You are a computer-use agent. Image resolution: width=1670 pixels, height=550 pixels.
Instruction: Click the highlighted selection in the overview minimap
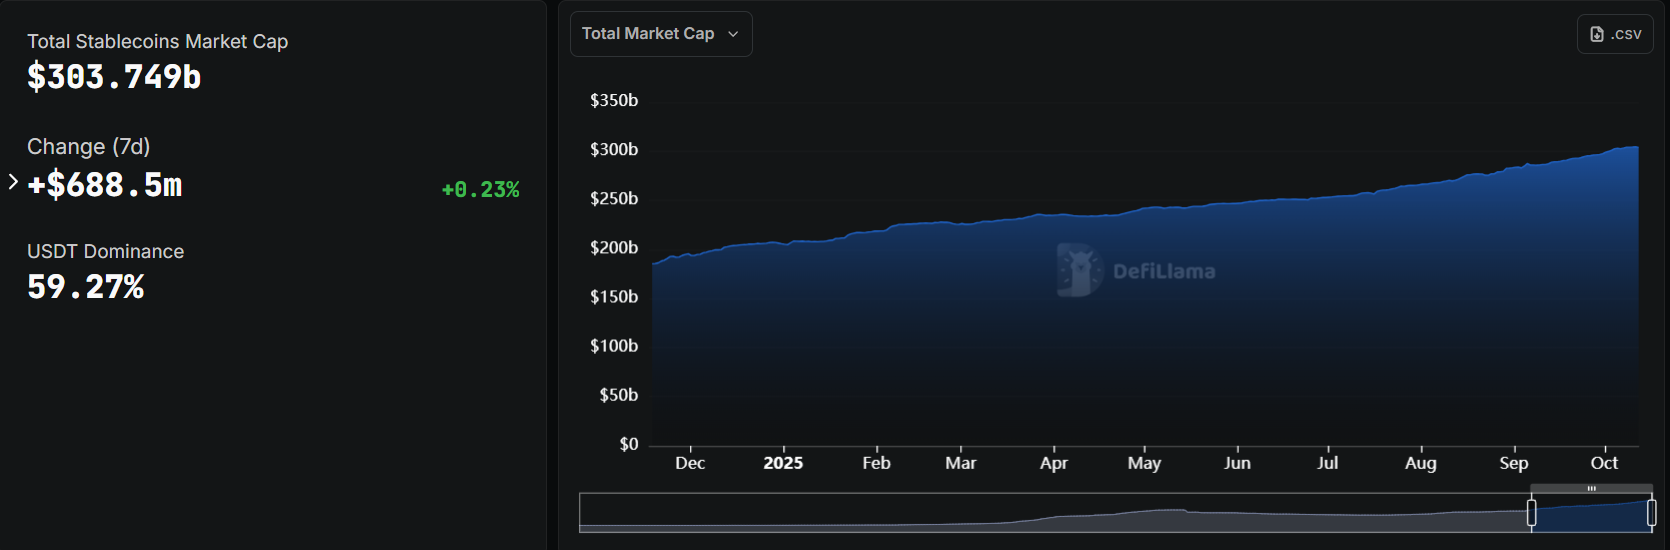click(1591, 514)
